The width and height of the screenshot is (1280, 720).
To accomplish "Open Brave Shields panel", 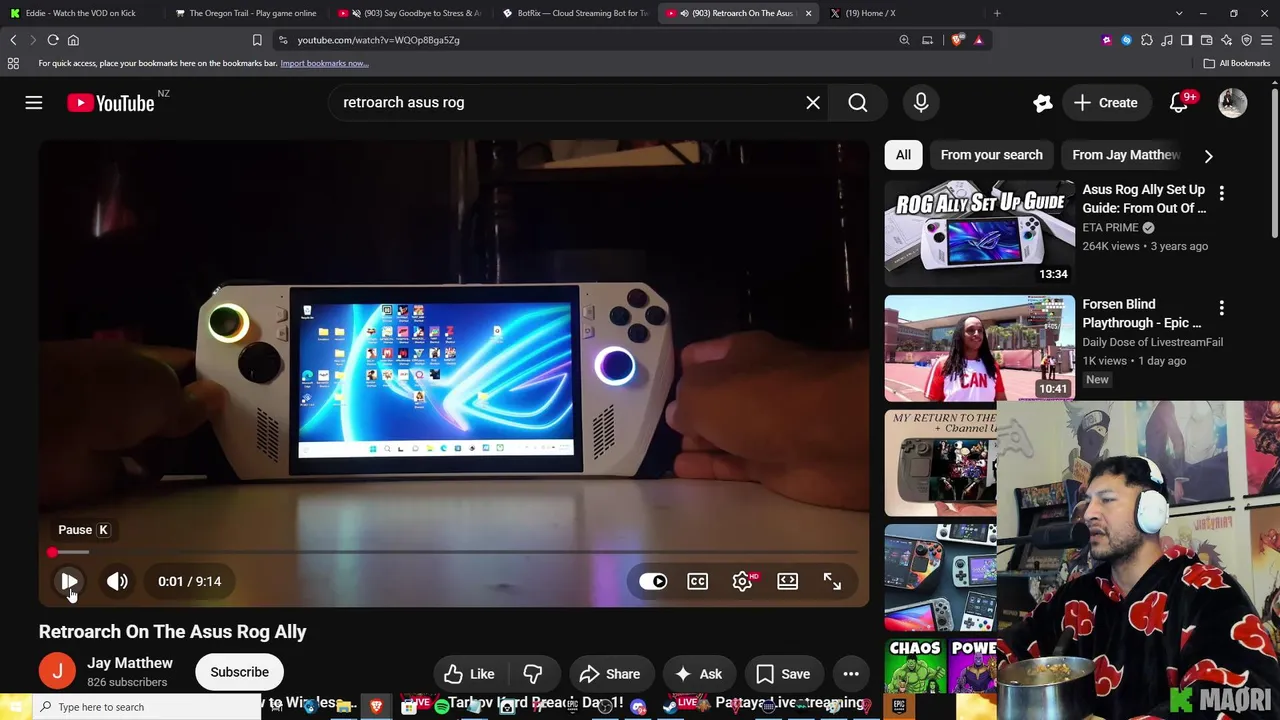I will click(958, 40).
